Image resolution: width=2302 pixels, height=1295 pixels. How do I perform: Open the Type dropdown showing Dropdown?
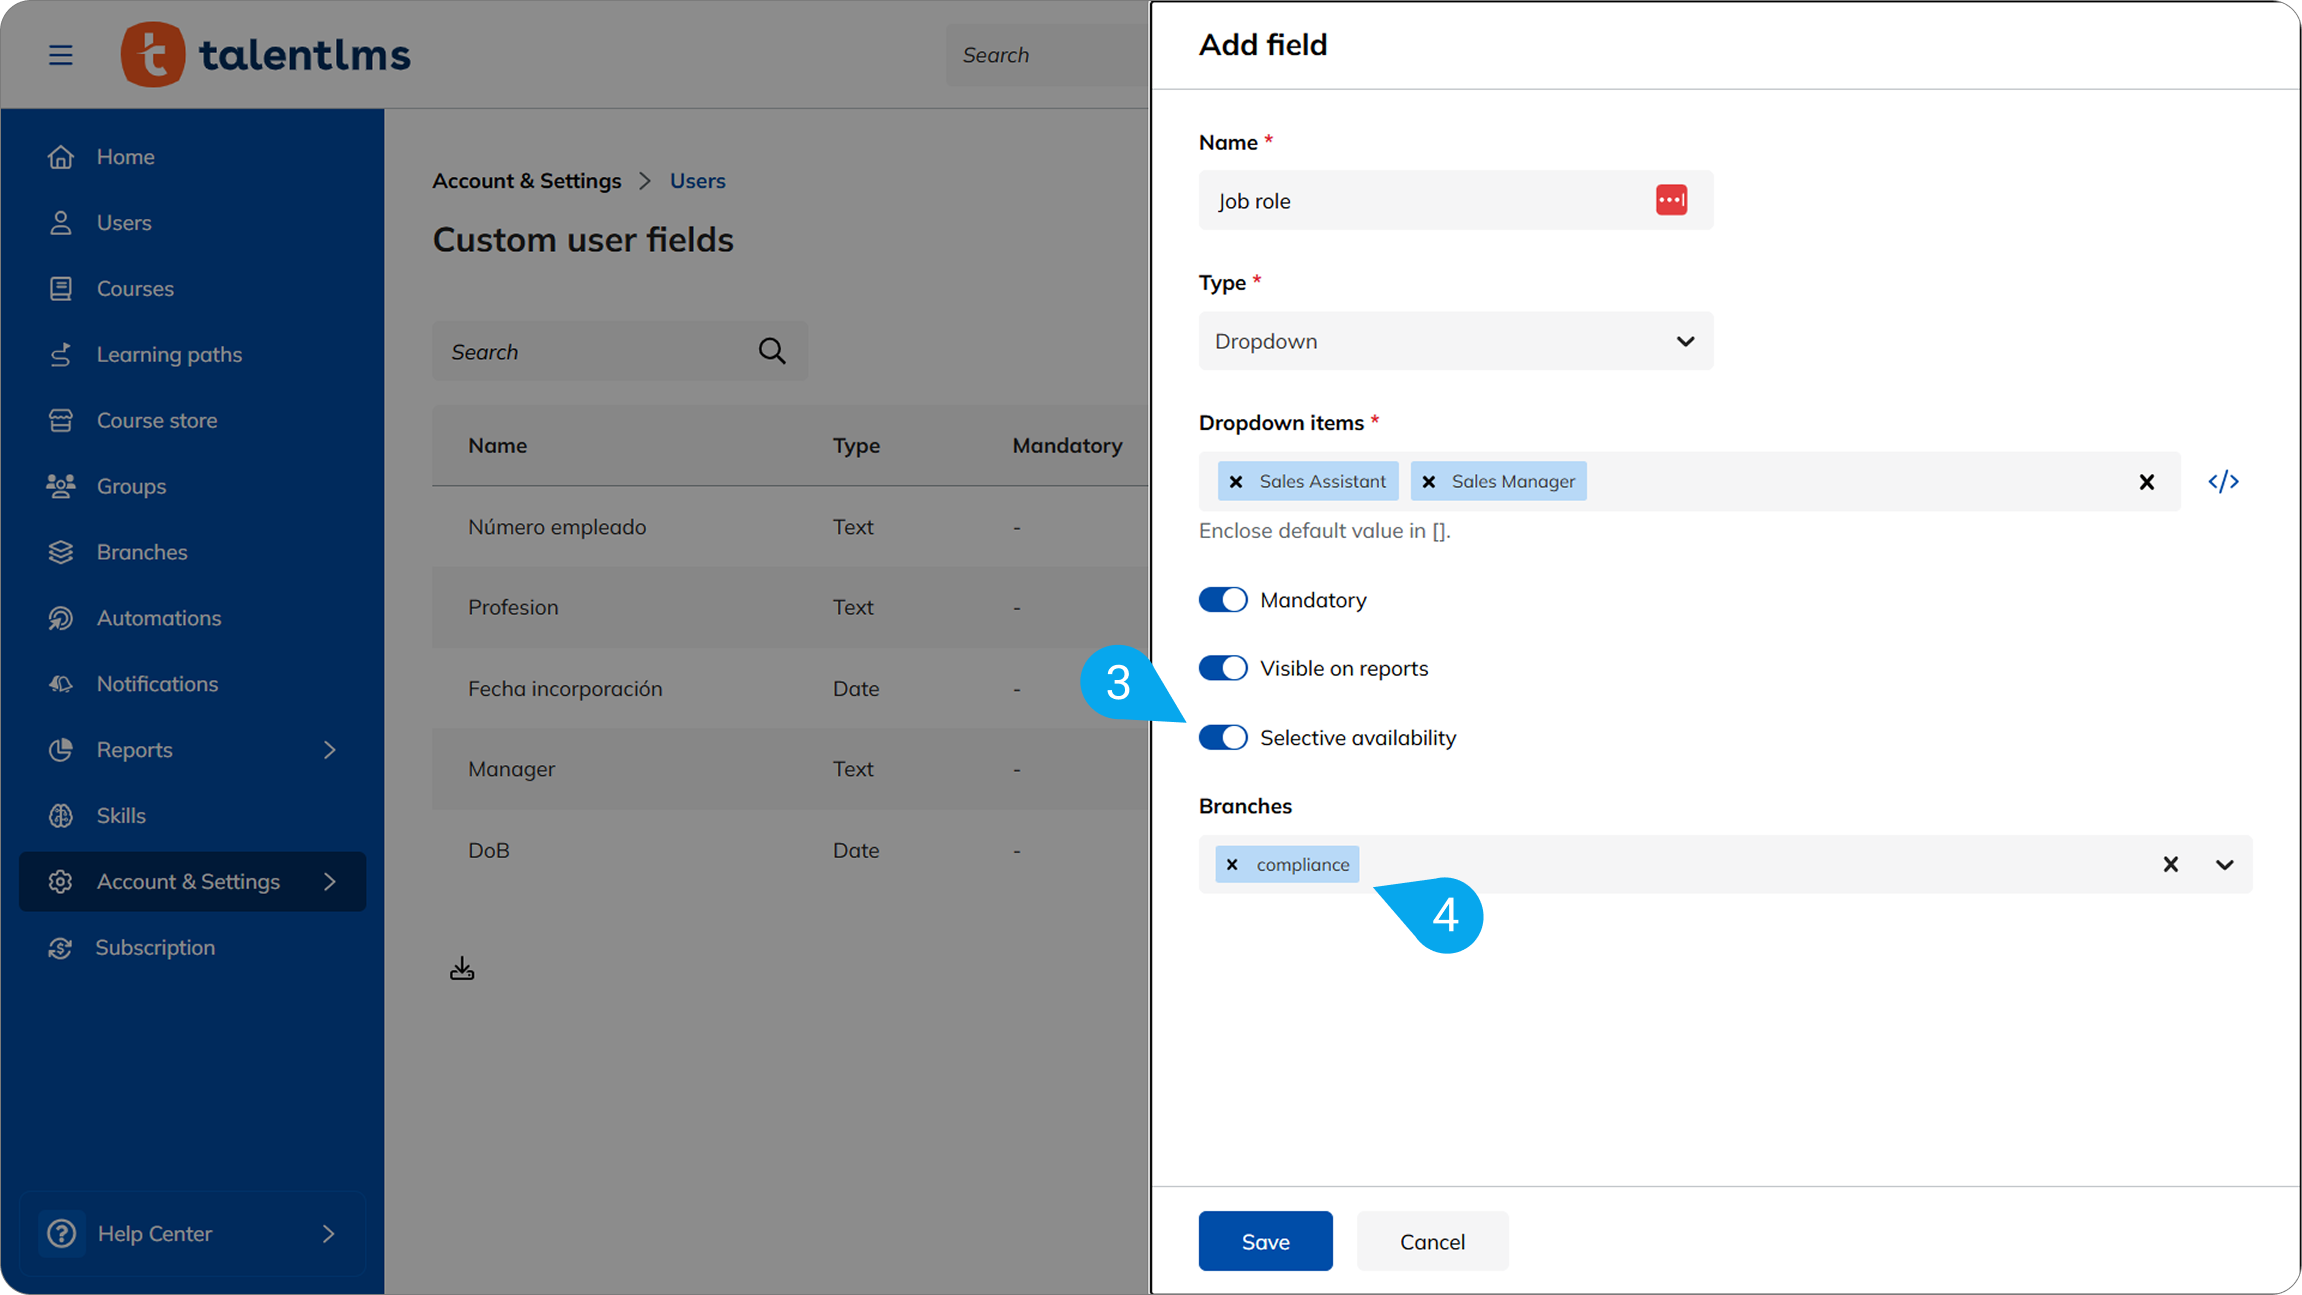coord(1684,341)
